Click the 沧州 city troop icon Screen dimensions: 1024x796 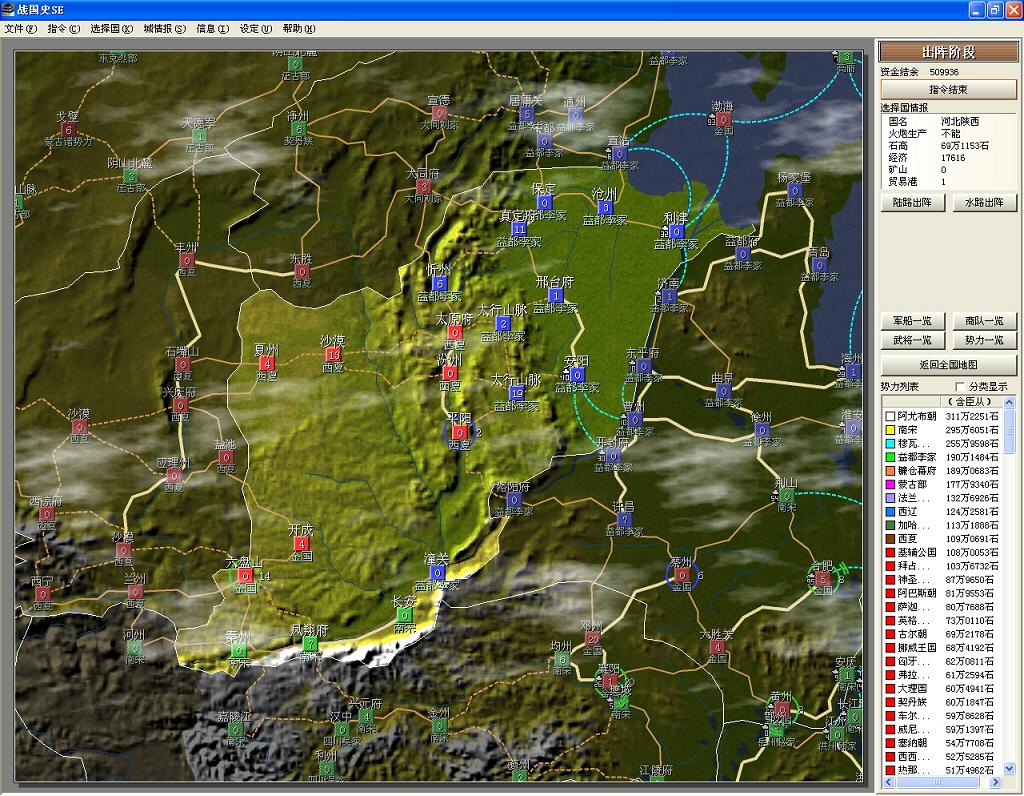[605, 208]
